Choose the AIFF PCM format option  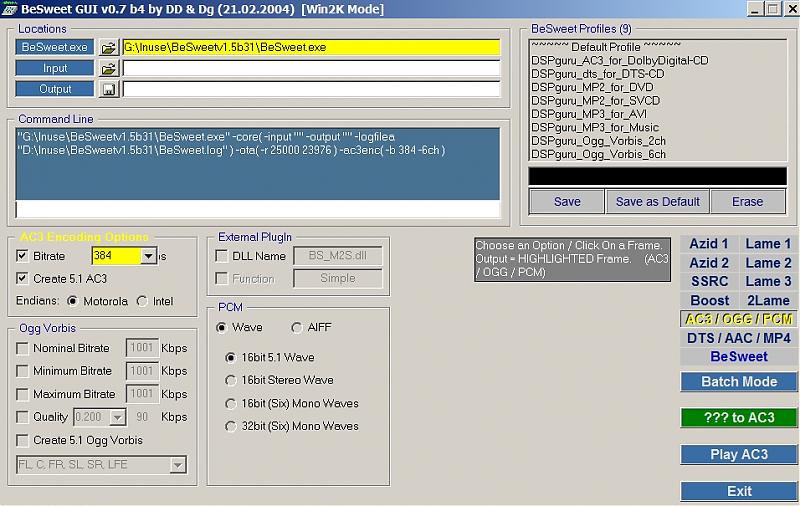[x=297, y=328]
